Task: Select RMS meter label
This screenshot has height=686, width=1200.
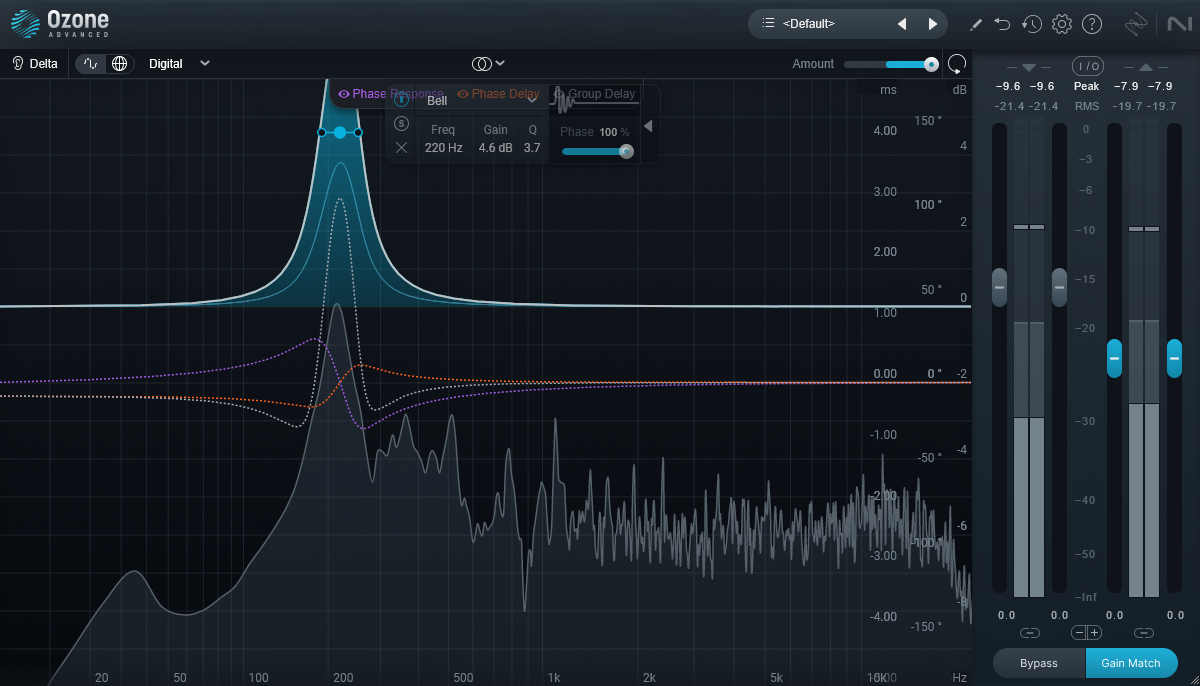Action: tap(1086, 106)
